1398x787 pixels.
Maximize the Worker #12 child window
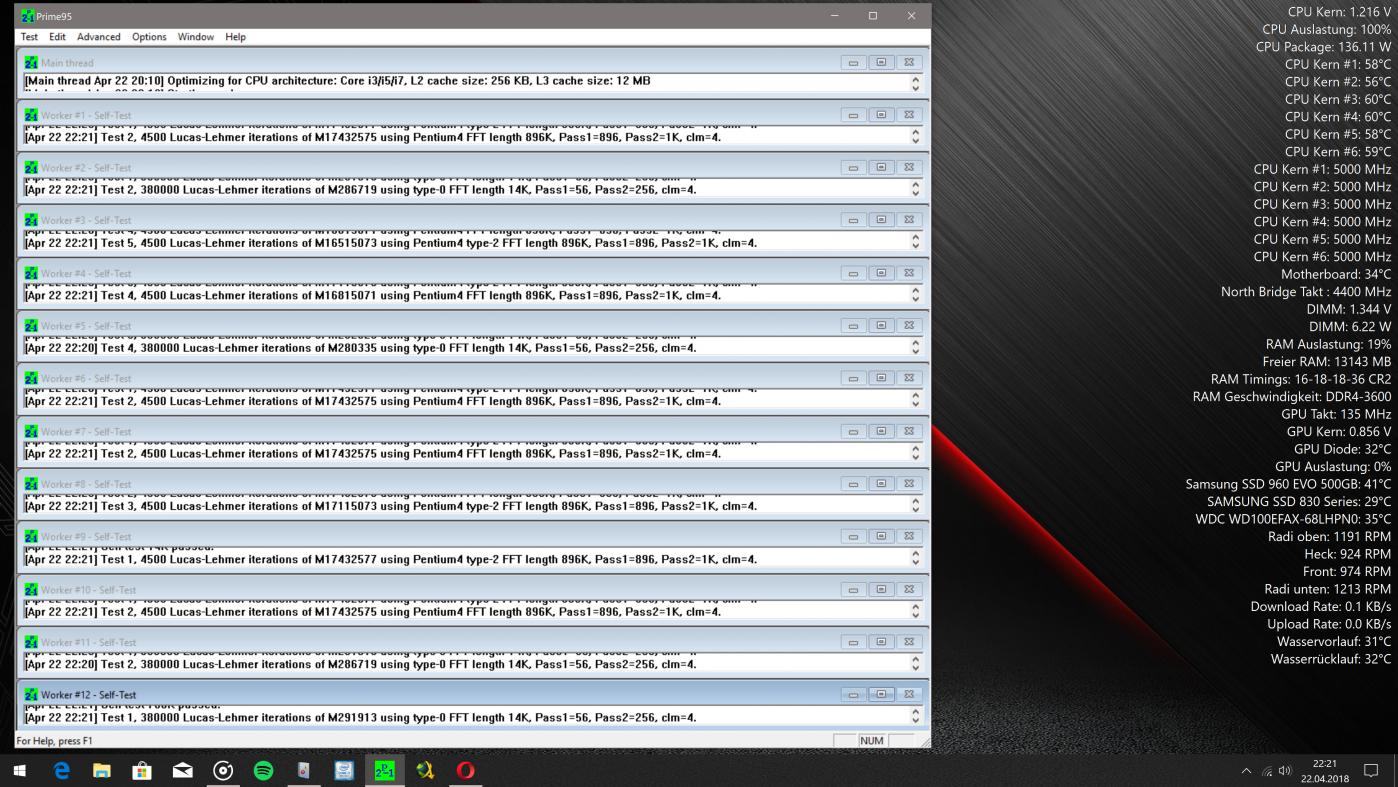[x=881, y=695]
